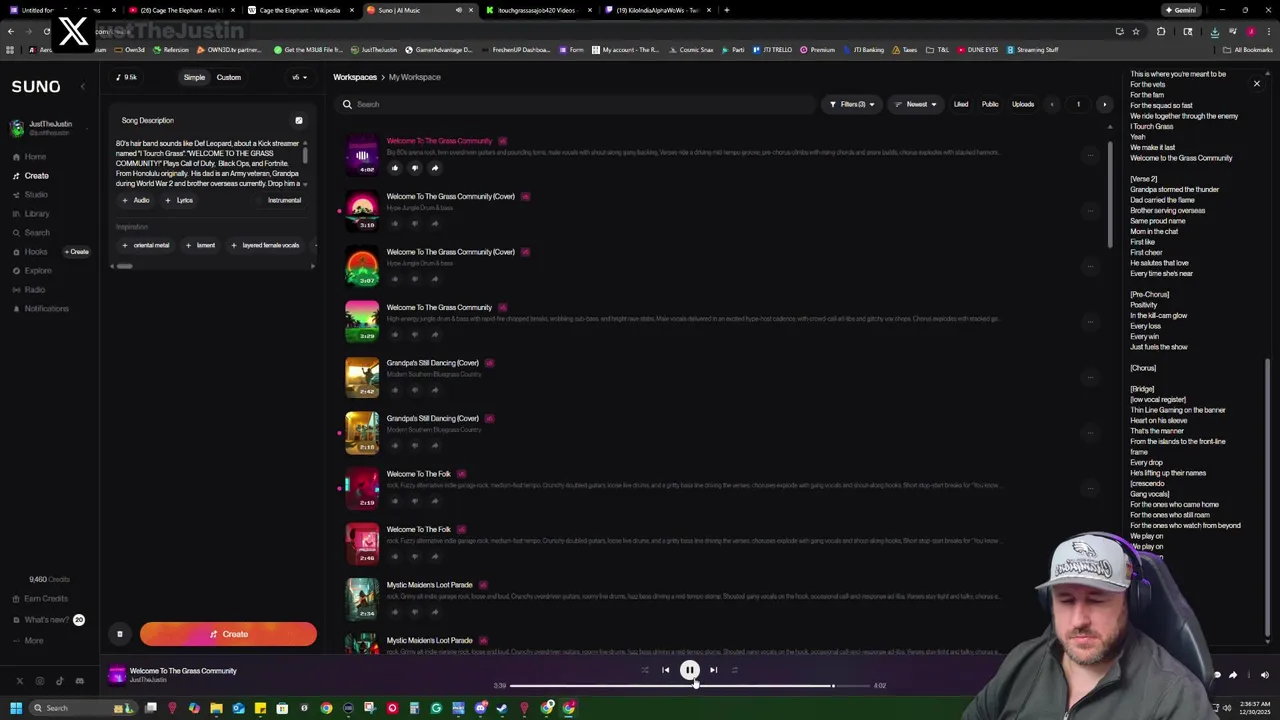Toggle the Public filter

click(x=990, y=104)
